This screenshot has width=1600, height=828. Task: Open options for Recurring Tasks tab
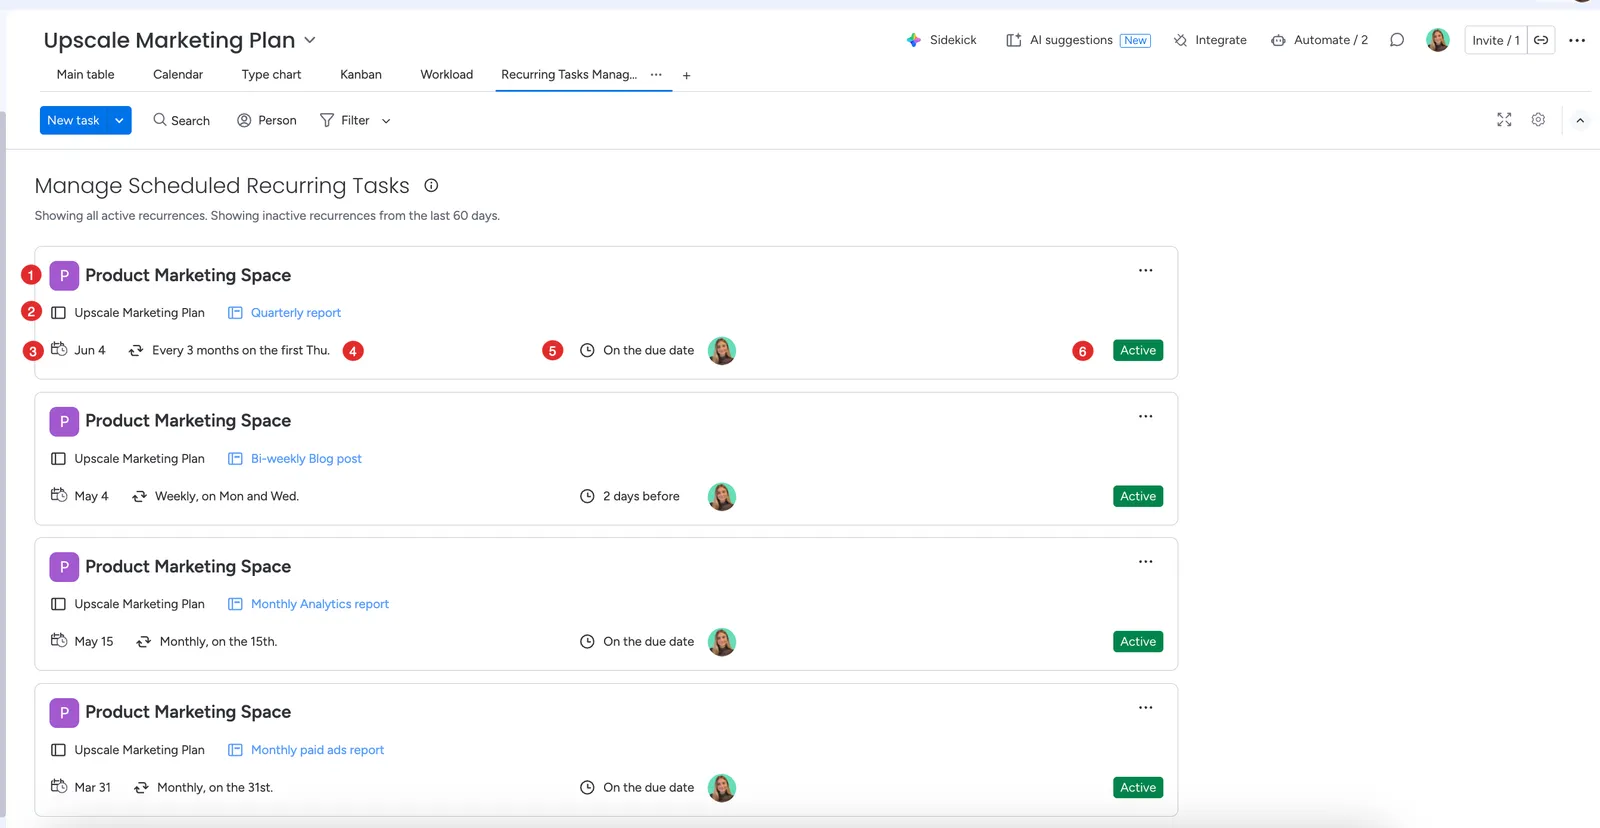pos(656,74)
